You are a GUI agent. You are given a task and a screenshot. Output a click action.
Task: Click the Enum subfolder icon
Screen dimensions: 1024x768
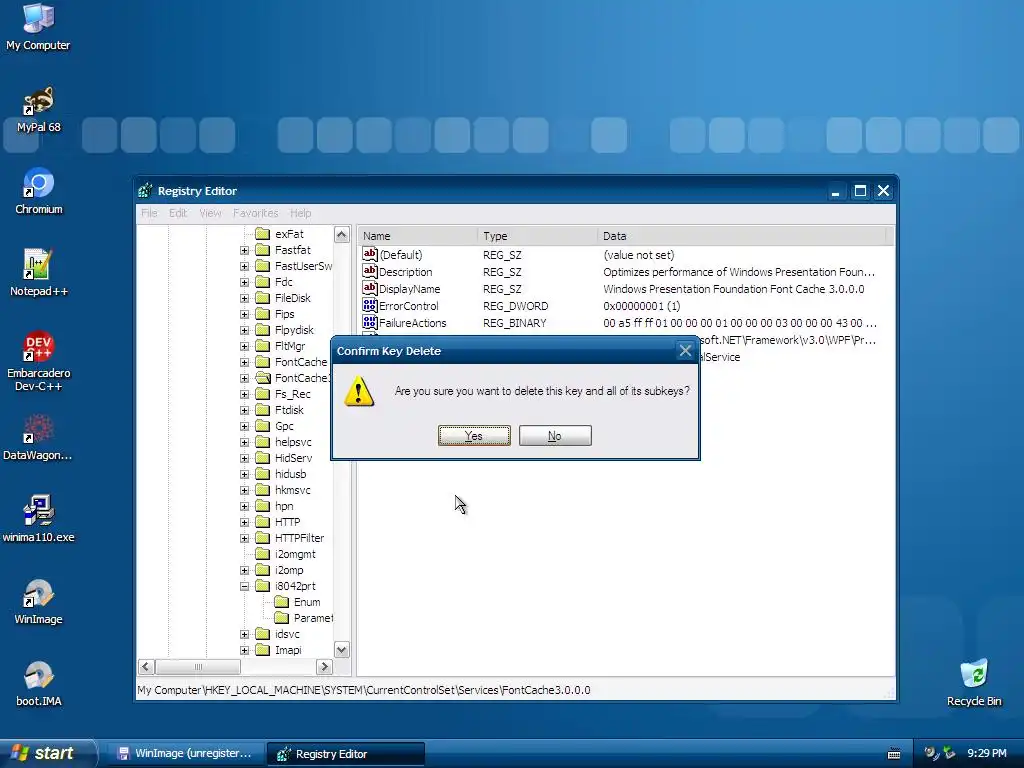pyautogui.click(x=281, y=601)
